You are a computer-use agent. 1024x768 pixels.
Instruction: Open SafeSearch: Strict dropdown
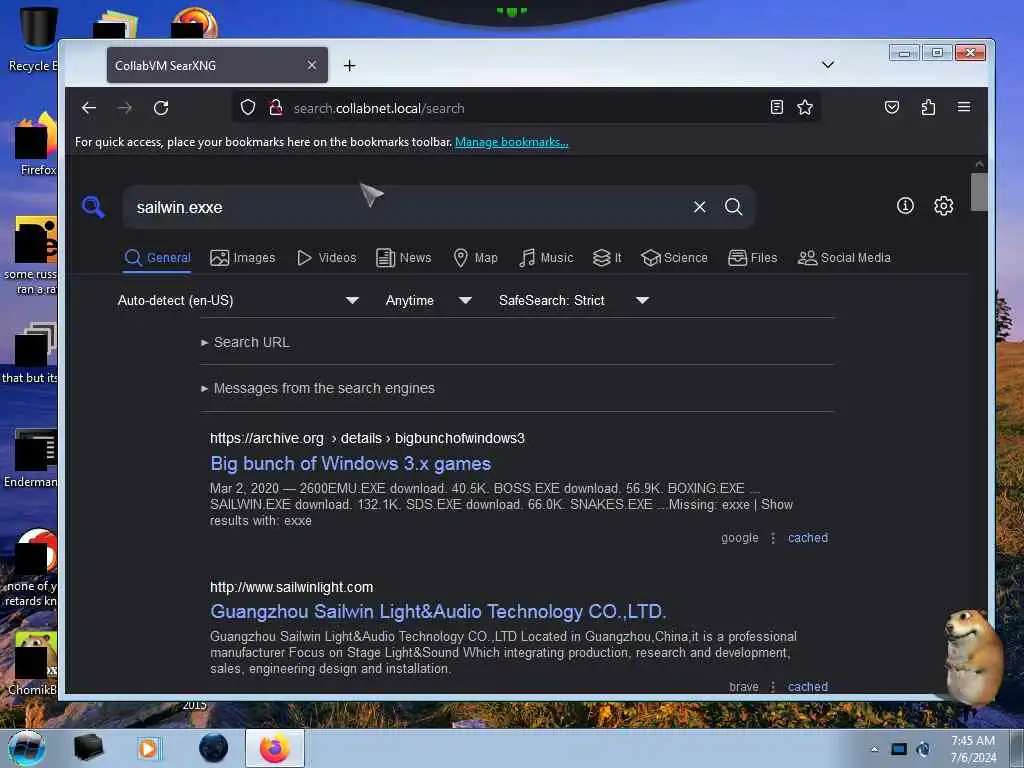click(573, 300)
